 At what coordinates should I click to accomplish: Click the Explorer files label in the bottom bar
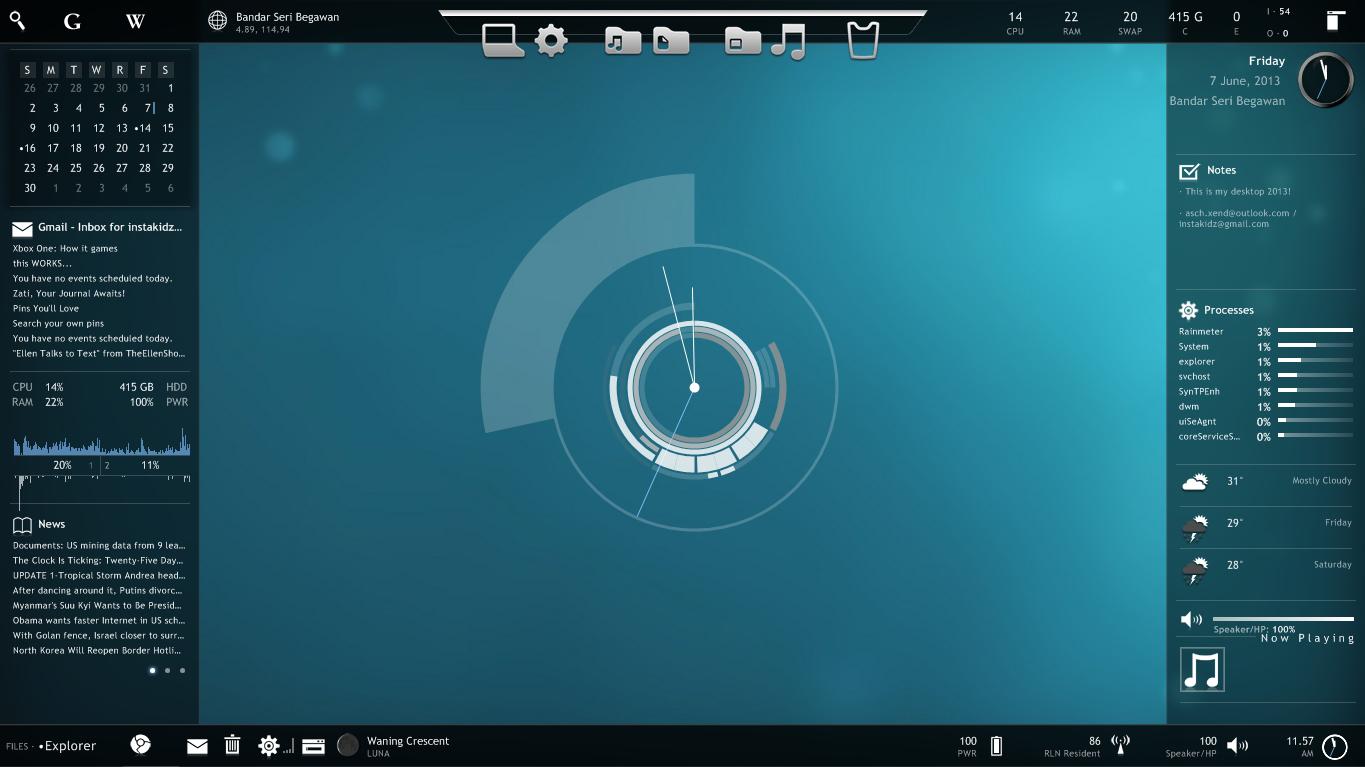click(x=68, y=746)
